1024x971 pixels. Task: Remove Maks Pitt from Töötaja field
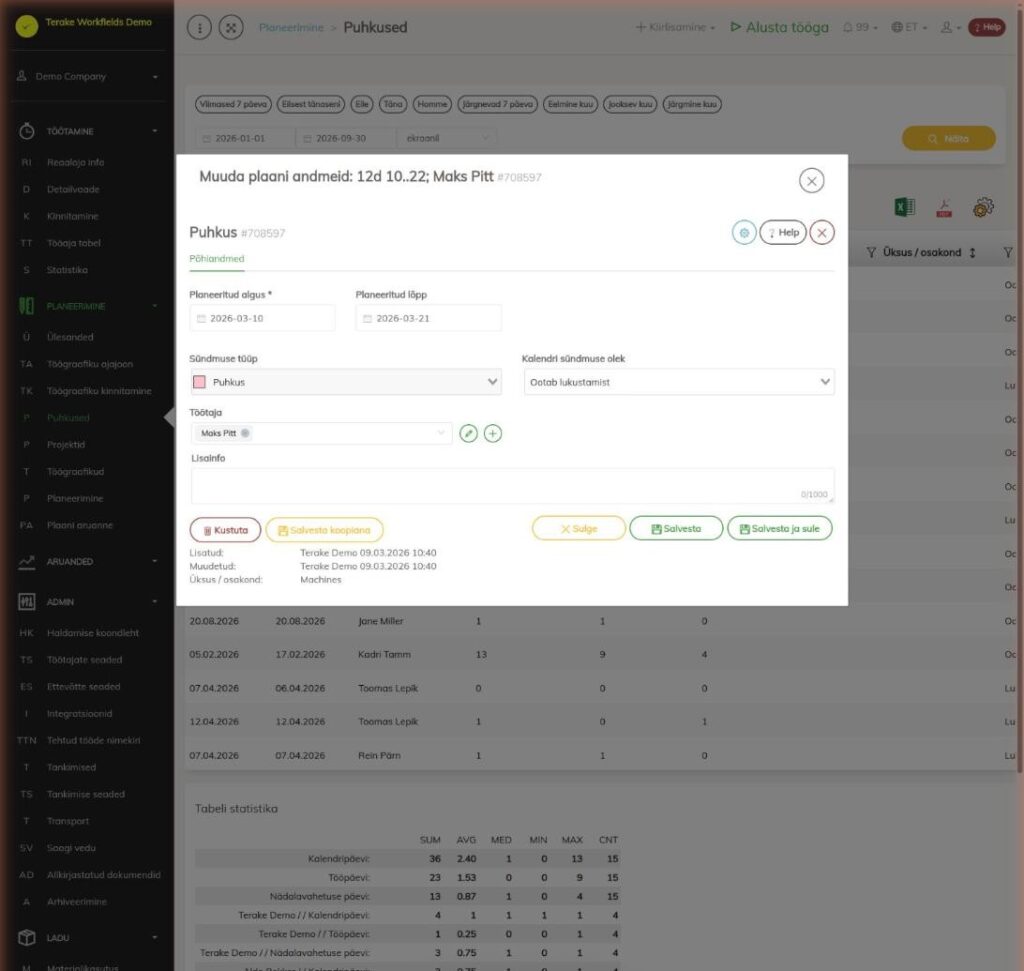pyautogui.click(x=245, y=433)
